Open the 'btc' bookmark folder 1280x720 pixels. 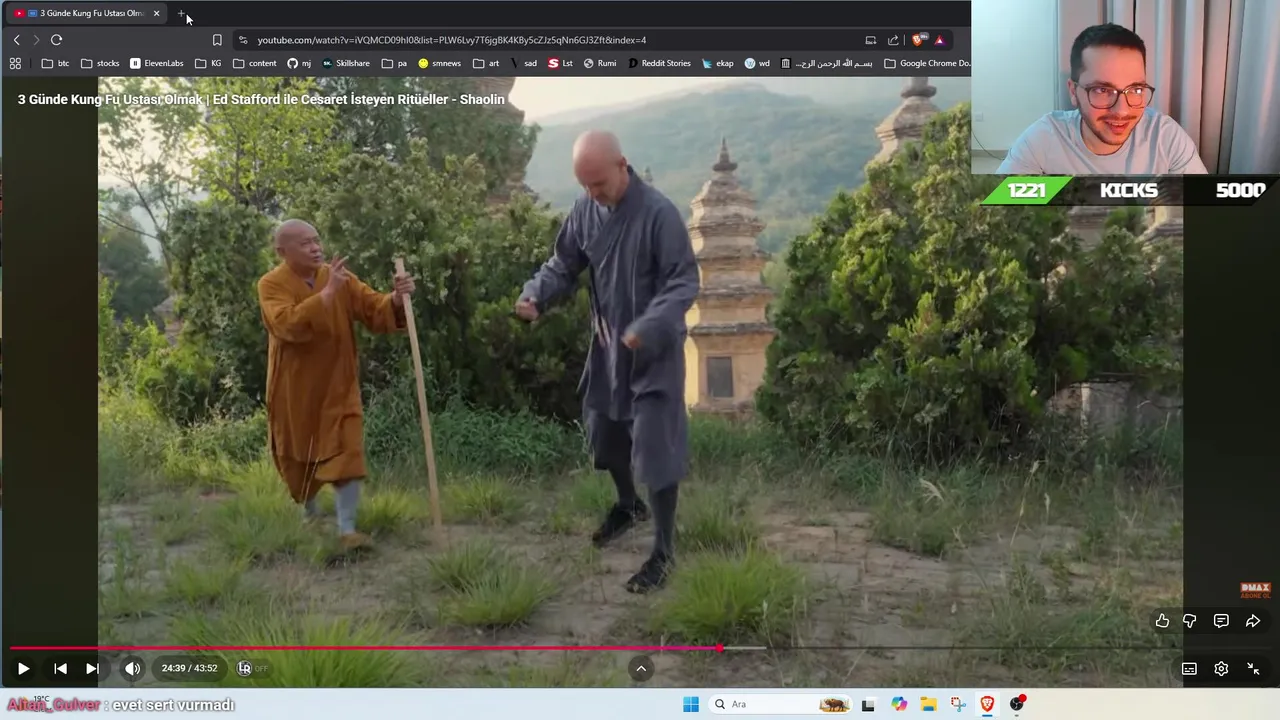(56, 63)
